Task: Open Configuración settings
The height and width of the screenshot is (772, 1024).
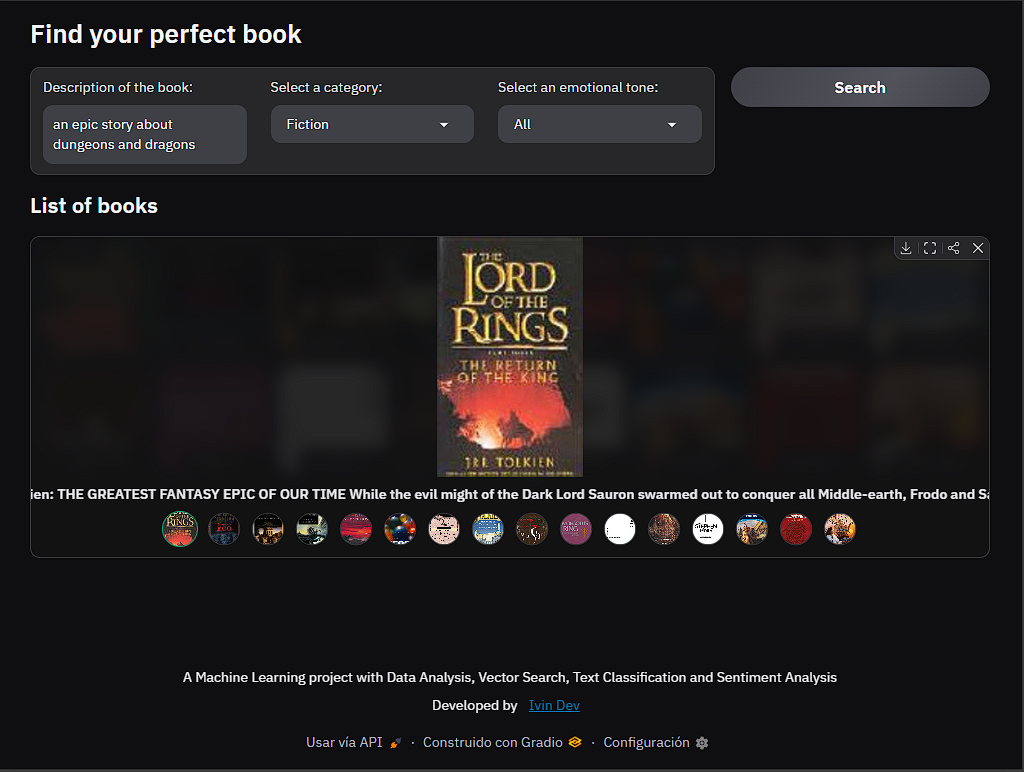Action: point(656,743)
